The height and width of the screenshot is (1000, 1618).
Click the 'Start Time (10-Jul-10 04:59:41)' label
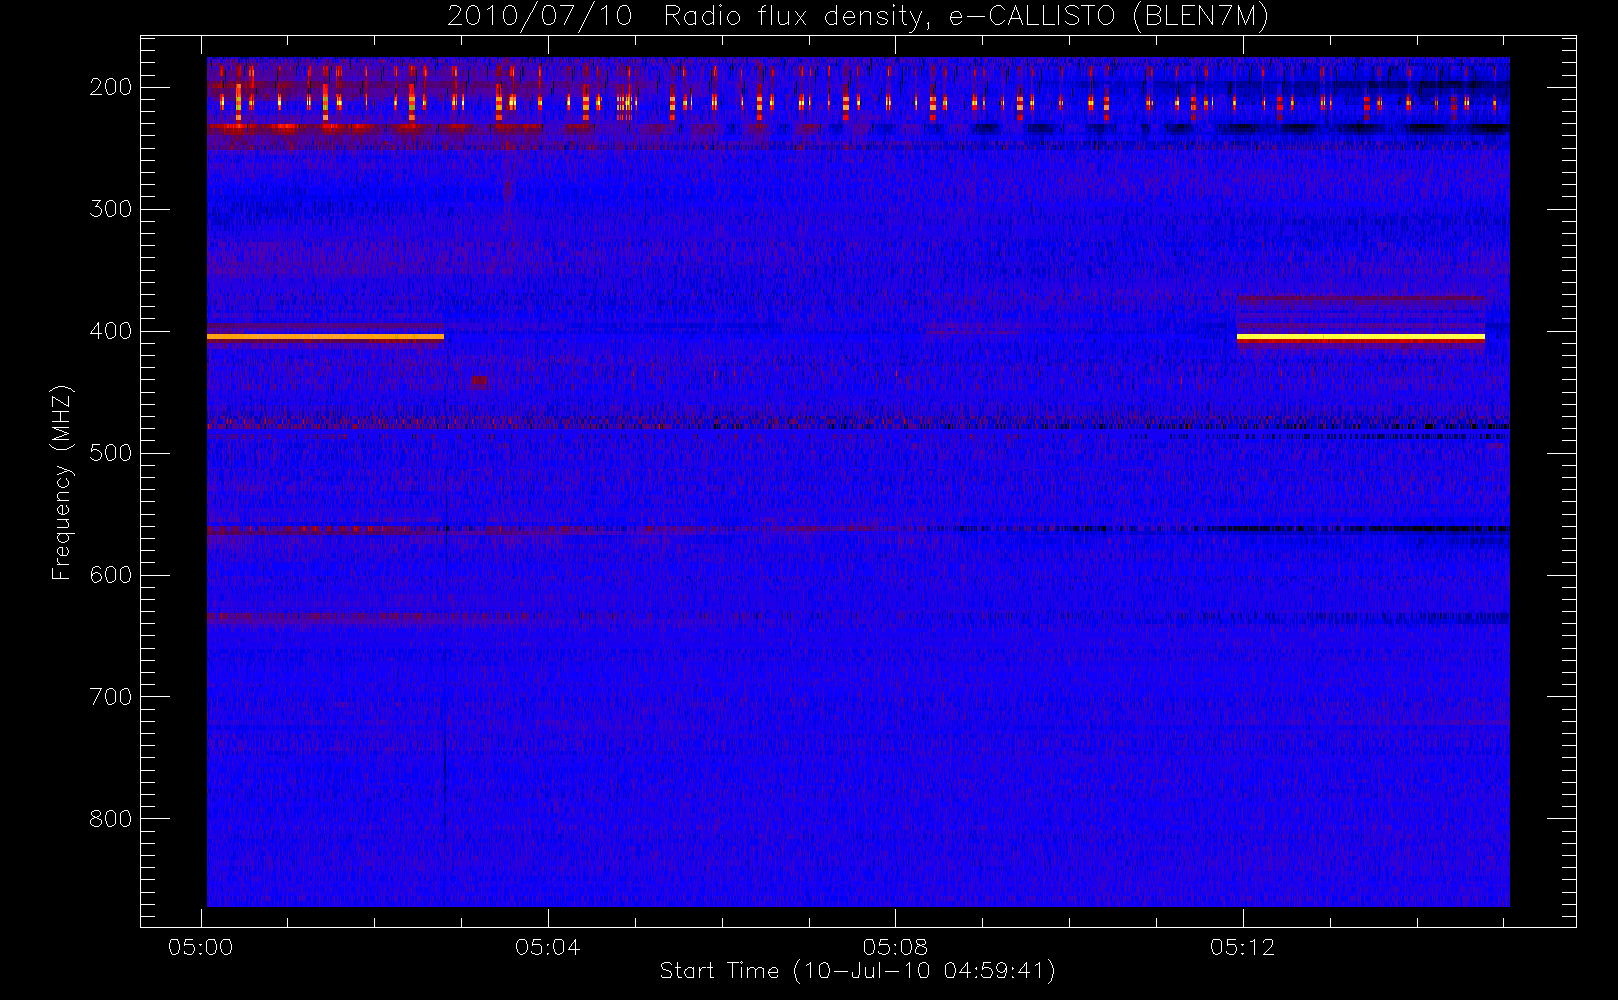(858, 971)
